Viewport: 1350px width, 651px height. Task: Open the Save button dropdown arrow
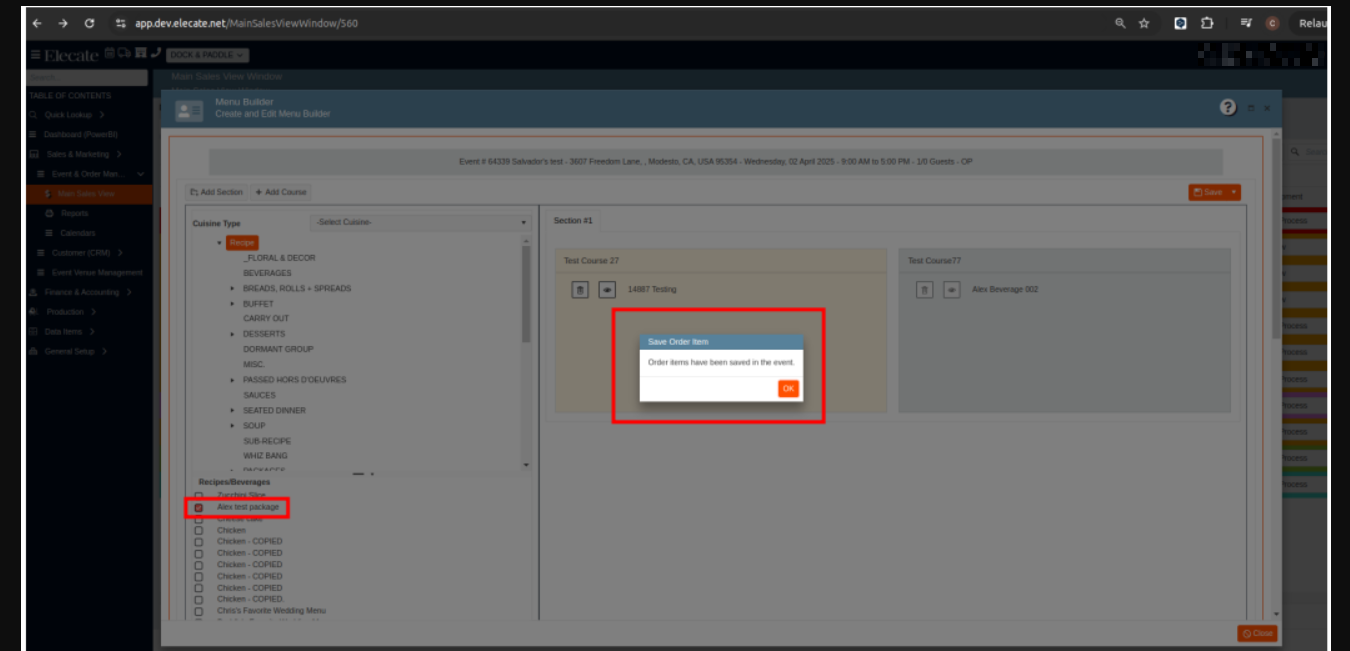tap(1234, 192)
